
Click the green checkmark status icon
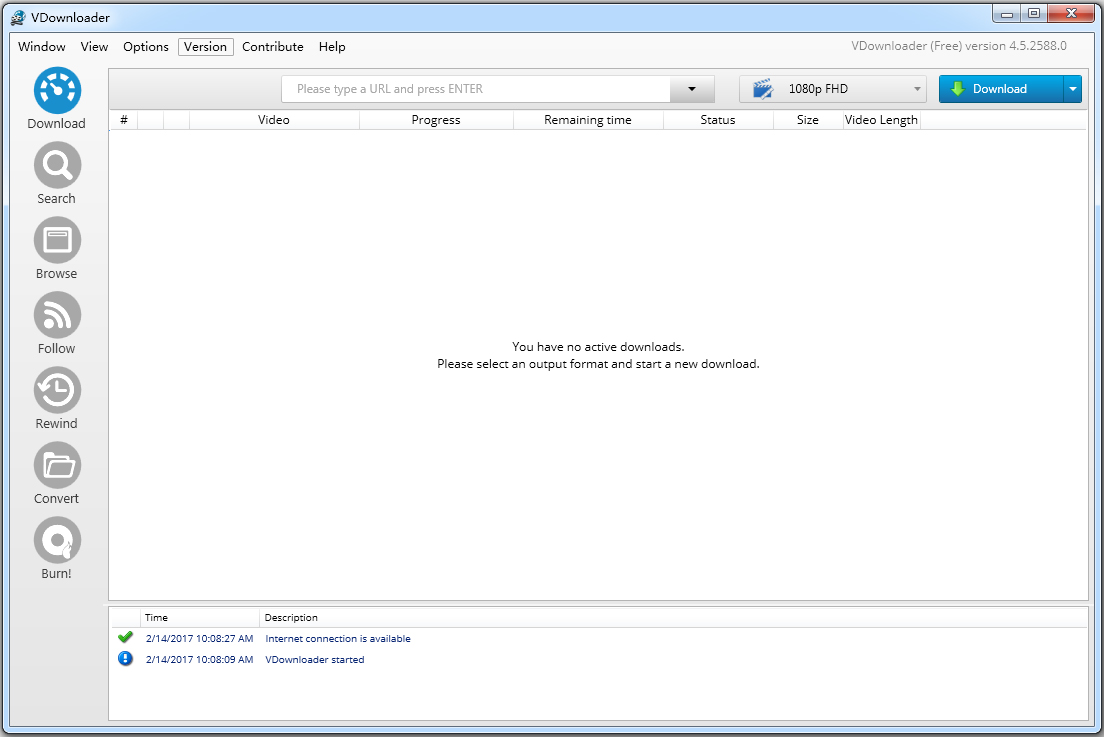pos(125,636)
